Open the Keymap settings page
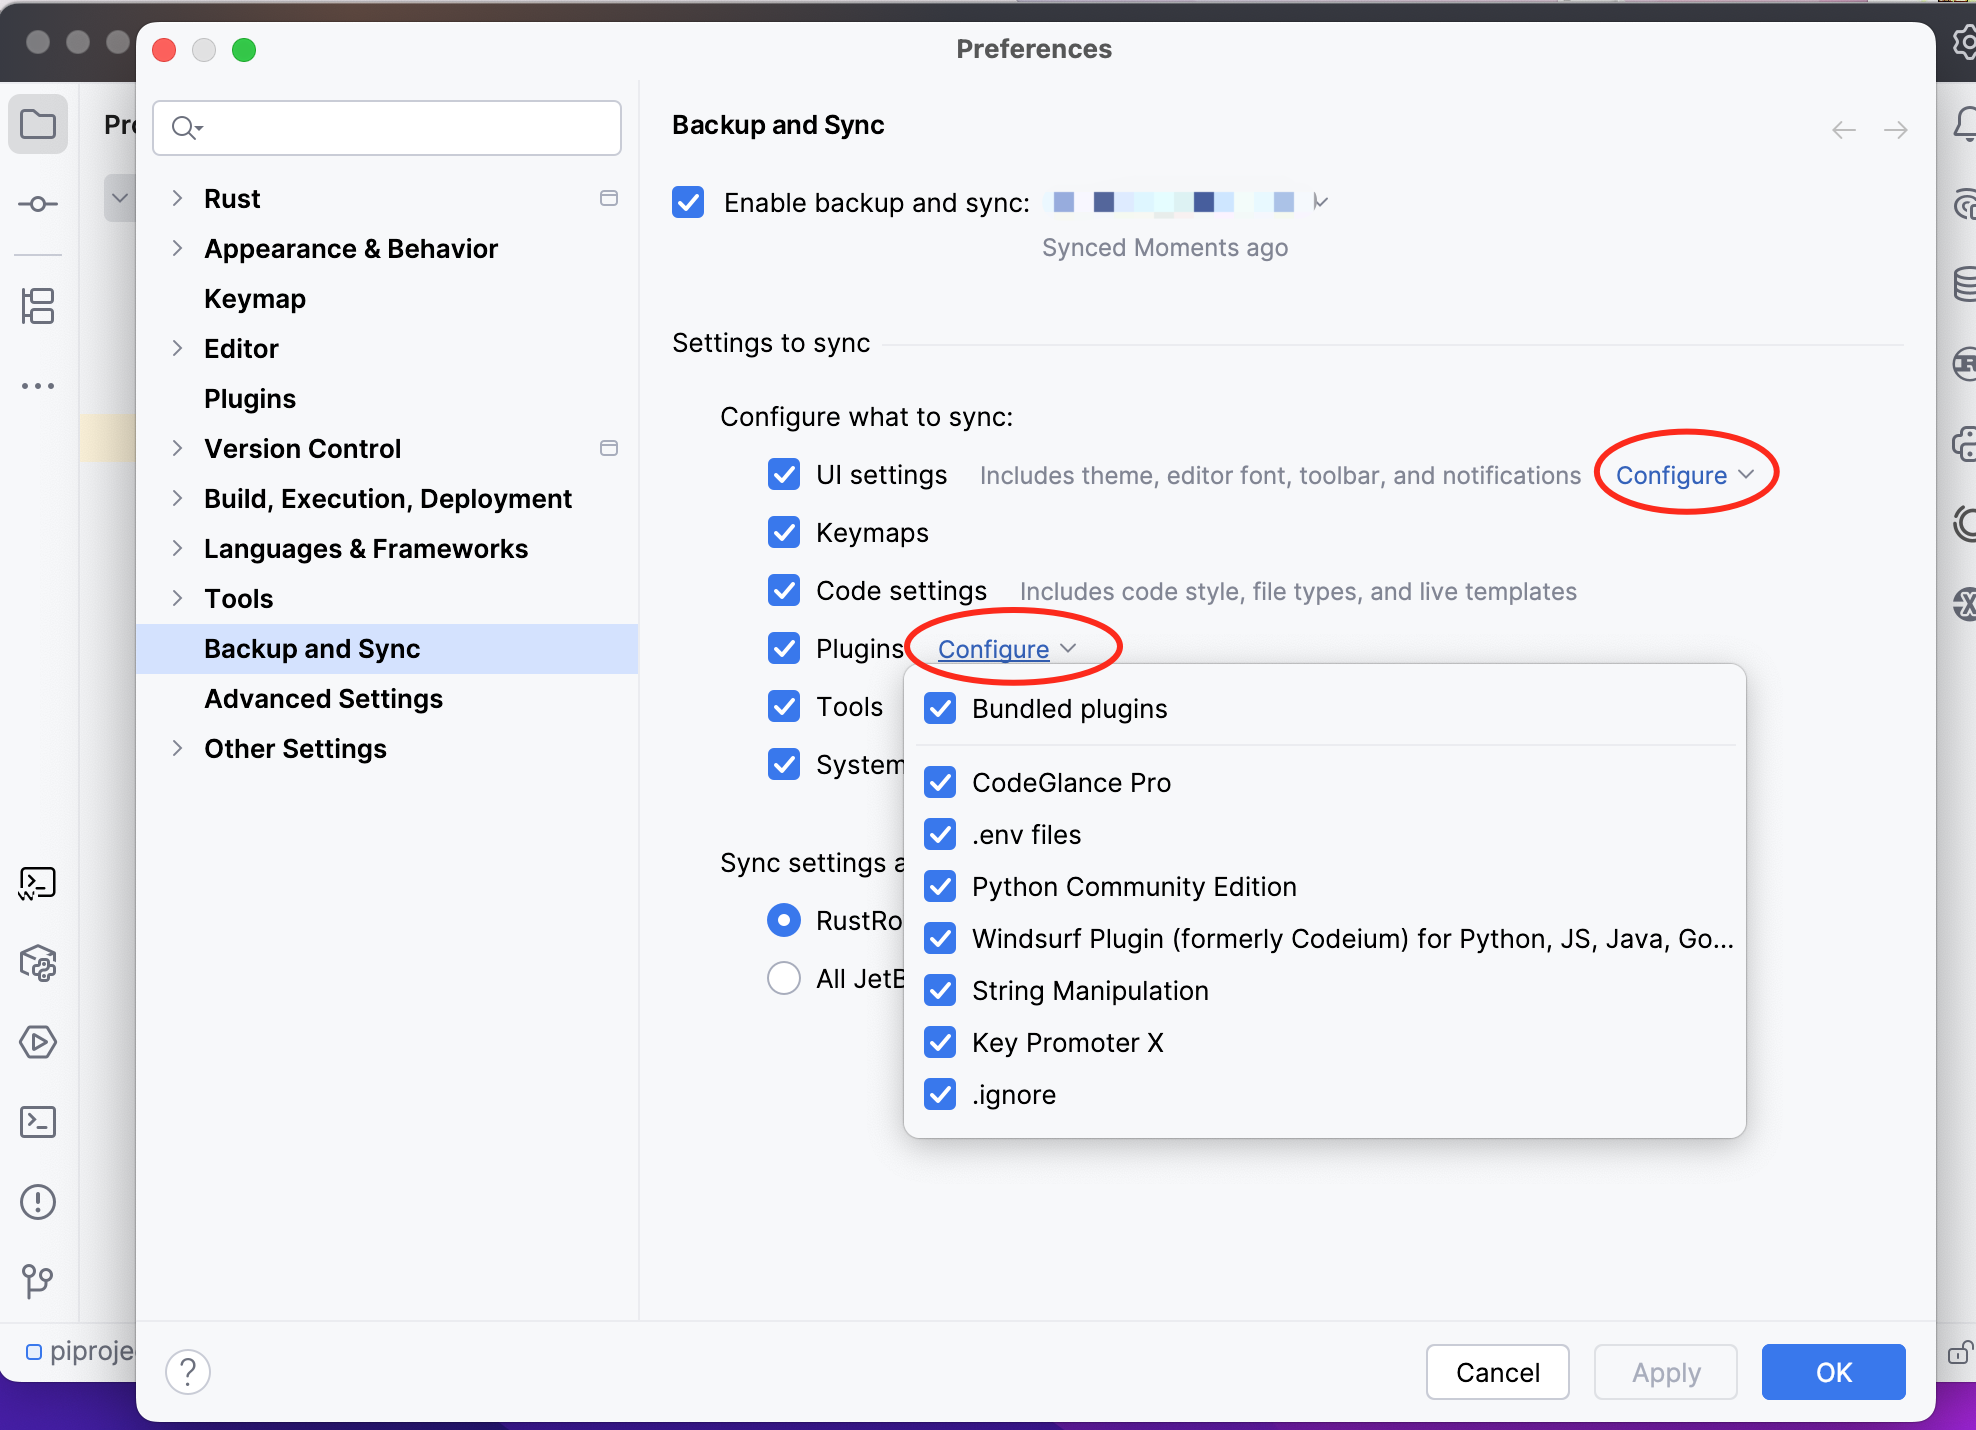Image resolution: width=1976 pixels, height=1430 pixels. click(255, 298)
